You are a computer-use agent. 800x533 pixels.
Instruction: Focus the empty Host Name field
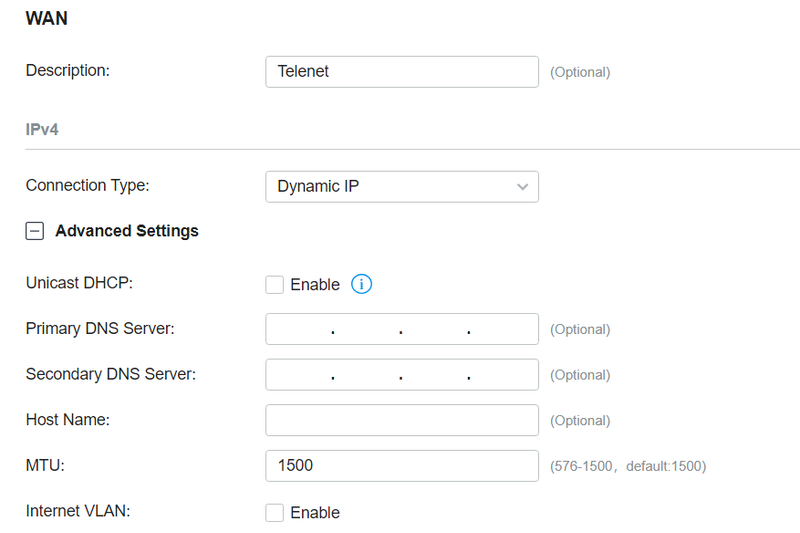[401, 420]
